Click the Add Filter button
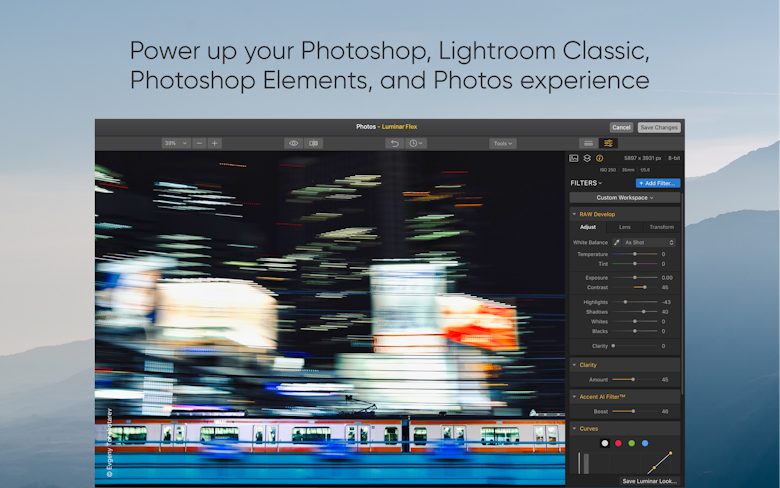Viewport: 780px width, 488px height. coord(658,183)
